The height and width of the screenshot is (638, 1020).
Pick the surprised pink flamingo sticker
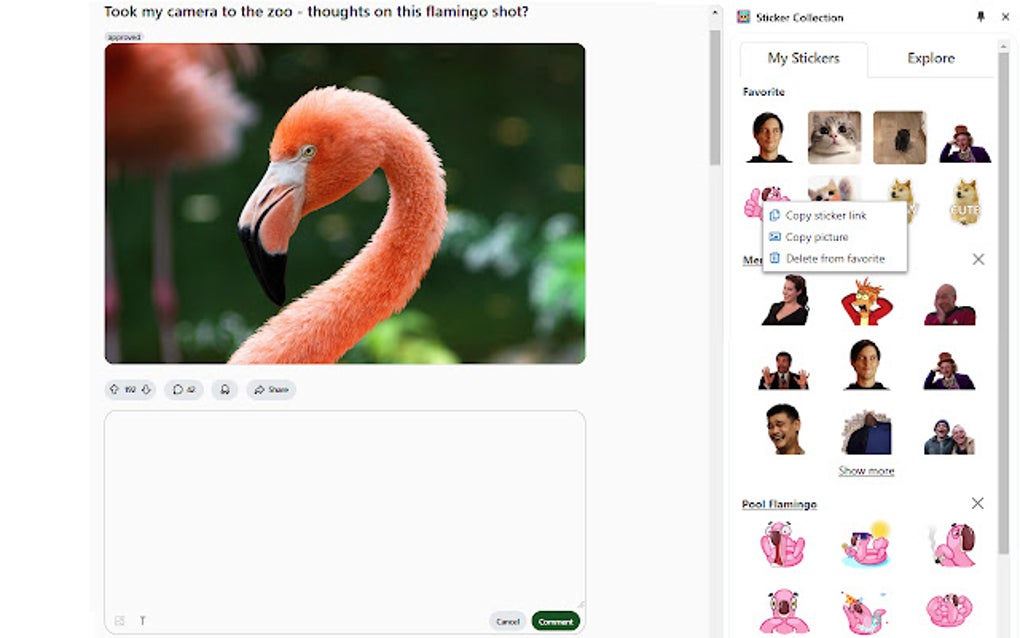[783, 545]
